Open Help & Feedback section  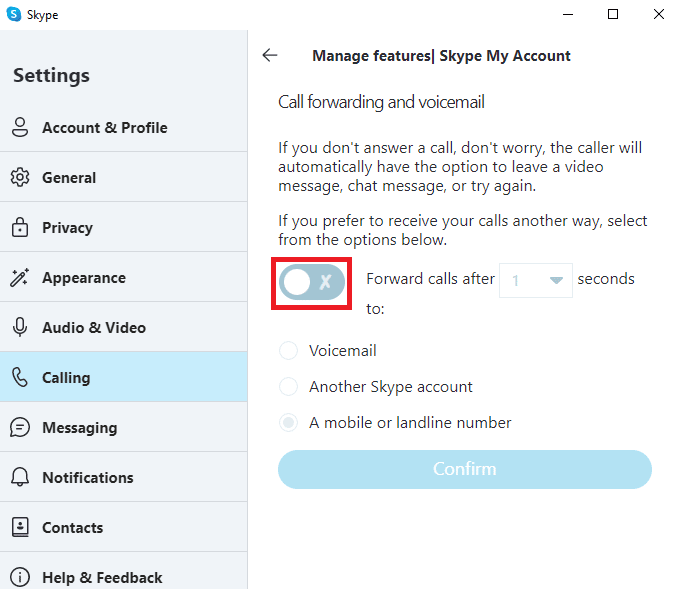[124, 572]
